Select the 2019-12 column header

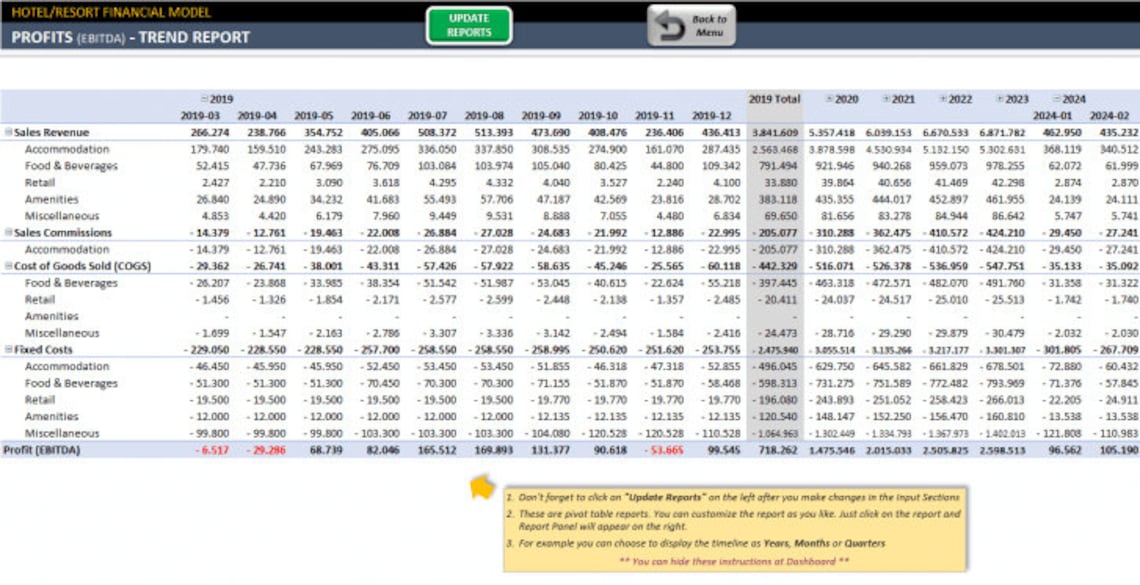712,116
